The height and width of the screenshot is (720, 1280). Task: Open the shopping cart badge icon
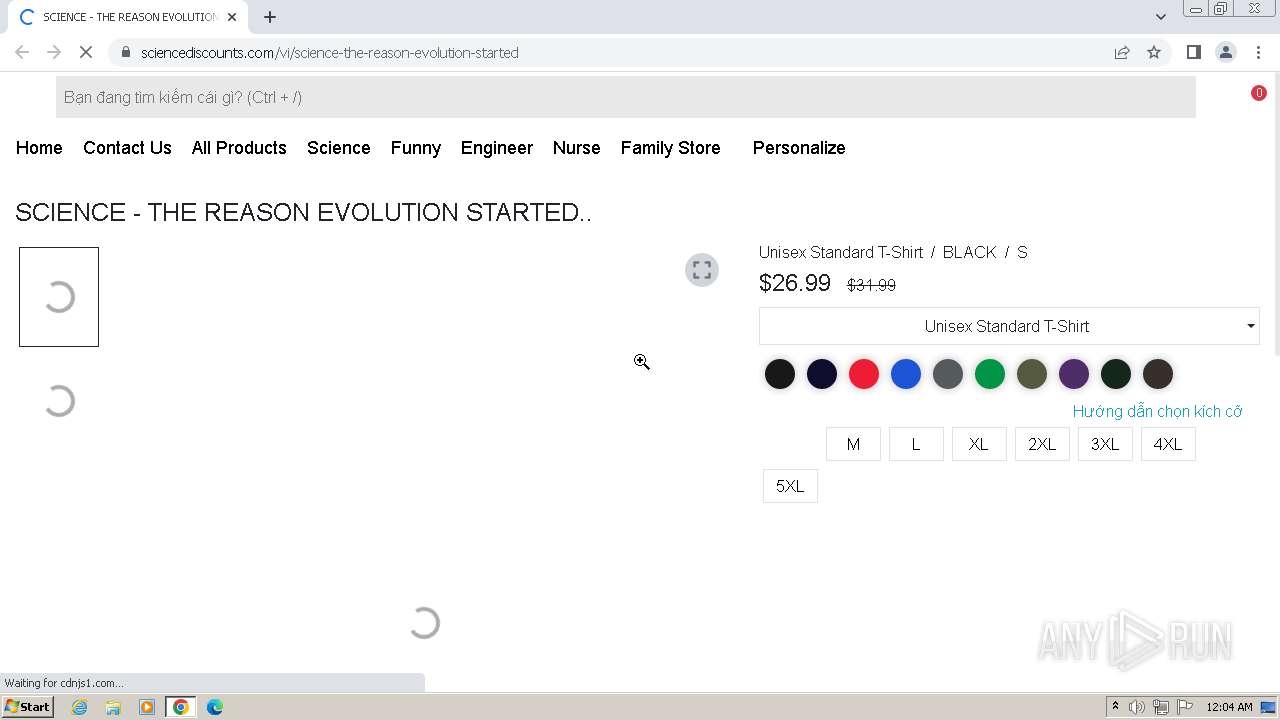click(1258, 93)
